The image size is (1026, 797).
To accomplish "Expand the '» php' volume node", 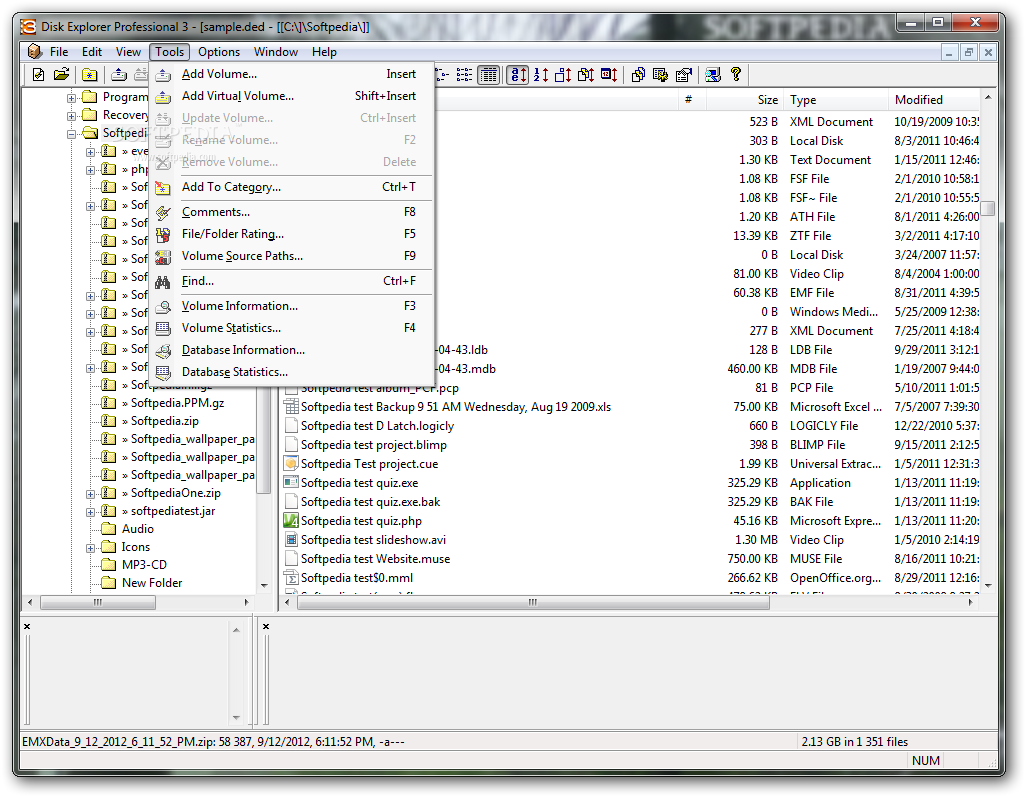I will [90, 169].
